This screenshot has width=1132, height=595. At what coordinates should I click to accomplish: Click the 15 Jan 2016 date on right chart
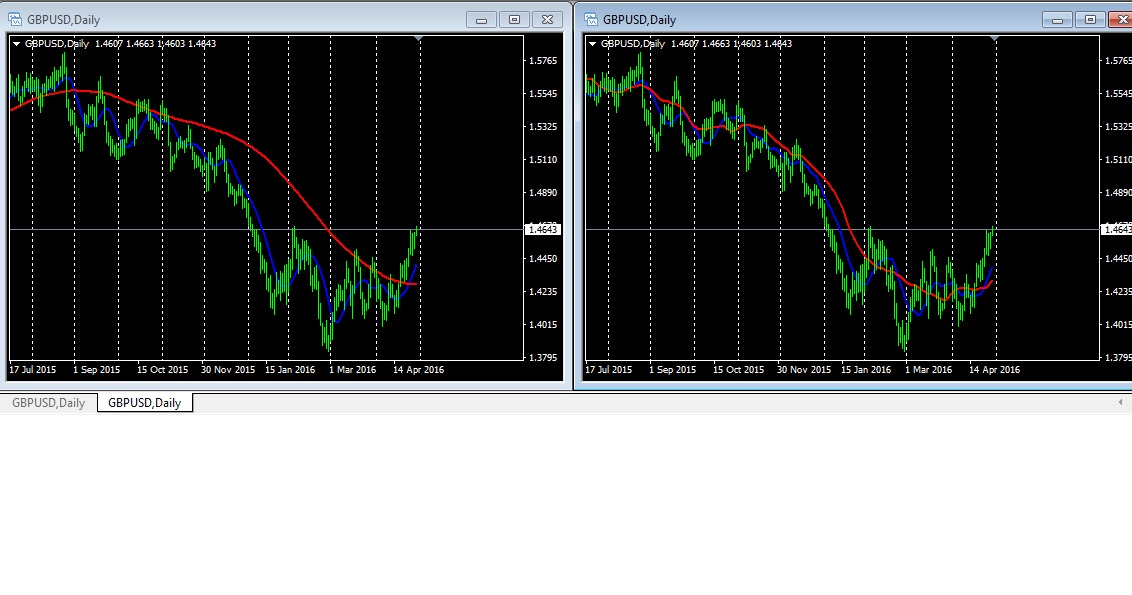point(866,370)
